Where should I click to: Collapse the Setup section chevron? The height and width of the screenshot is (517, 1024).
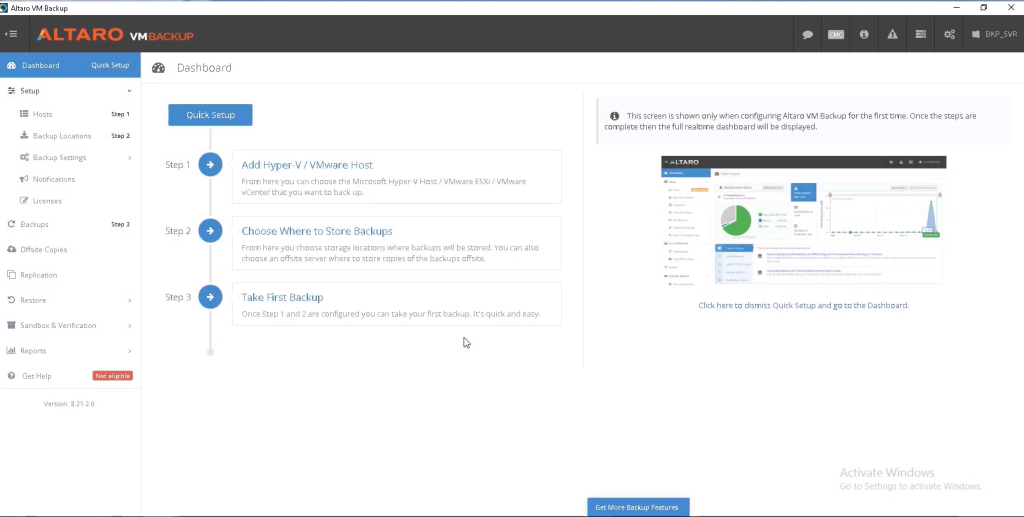[x=129, y=91]
